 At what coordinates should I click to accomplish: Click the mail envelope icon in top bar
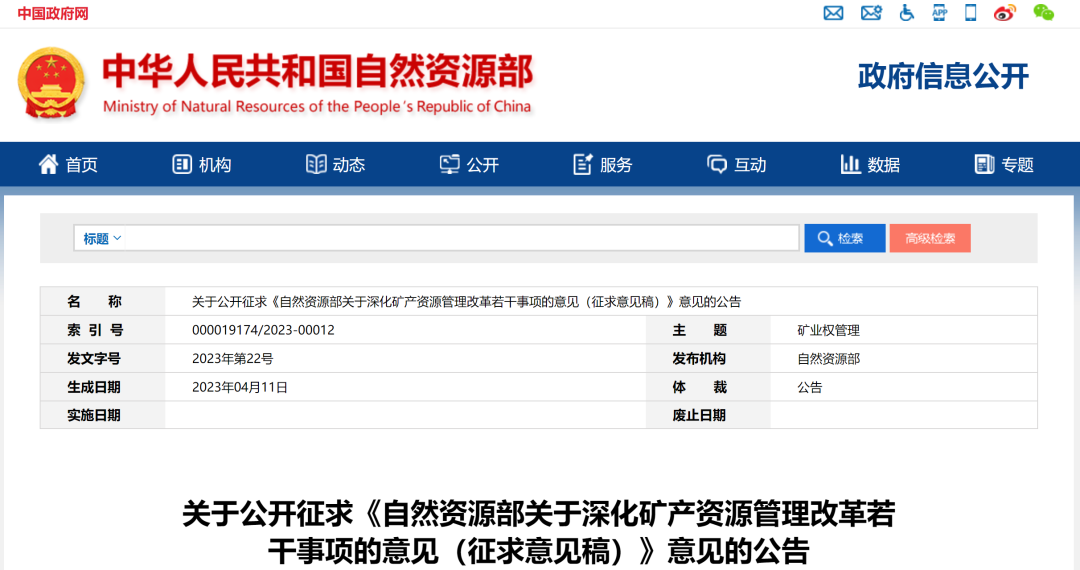point(833,13)
